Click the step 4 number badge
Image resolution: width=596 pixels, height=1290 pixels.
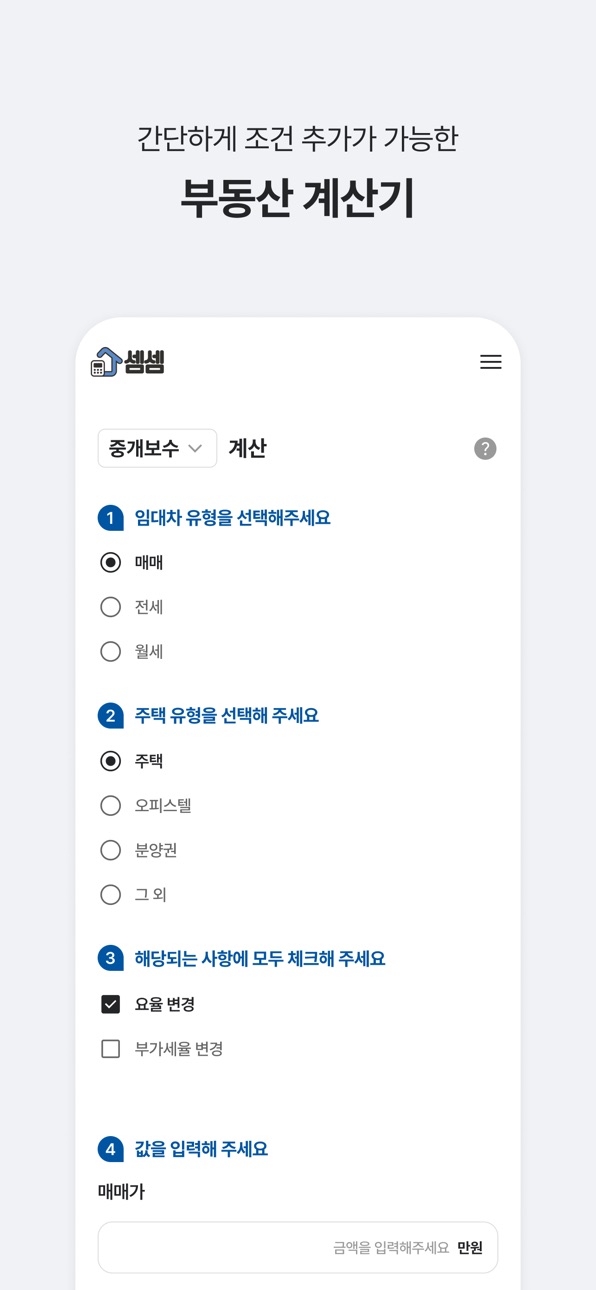111,1150
